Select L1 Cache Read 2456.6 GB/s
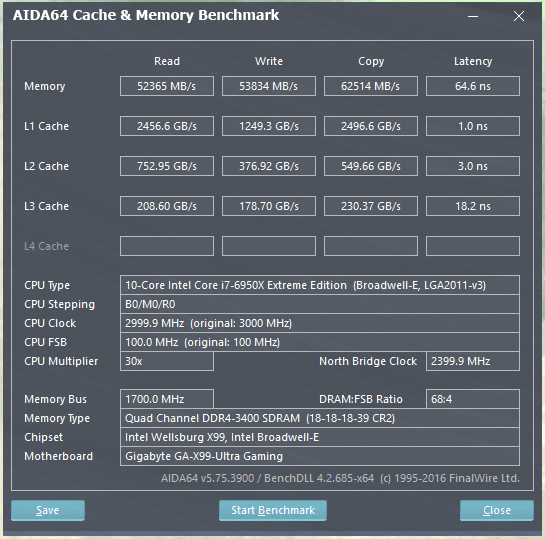The image size is (545, 539). 167,126
